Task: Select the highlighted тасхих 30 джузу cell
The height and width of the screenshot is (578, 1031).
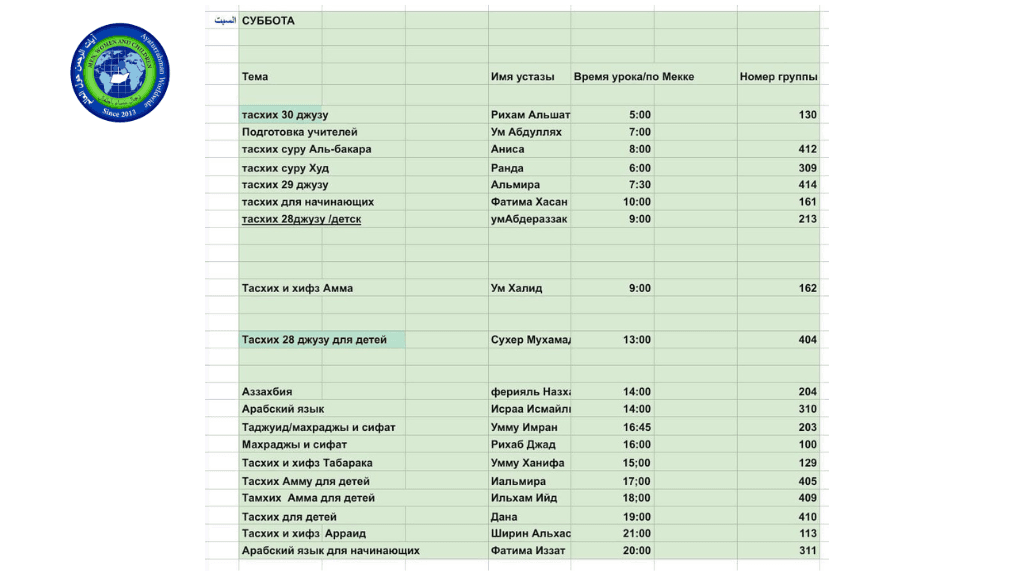Action: [278, 115]
